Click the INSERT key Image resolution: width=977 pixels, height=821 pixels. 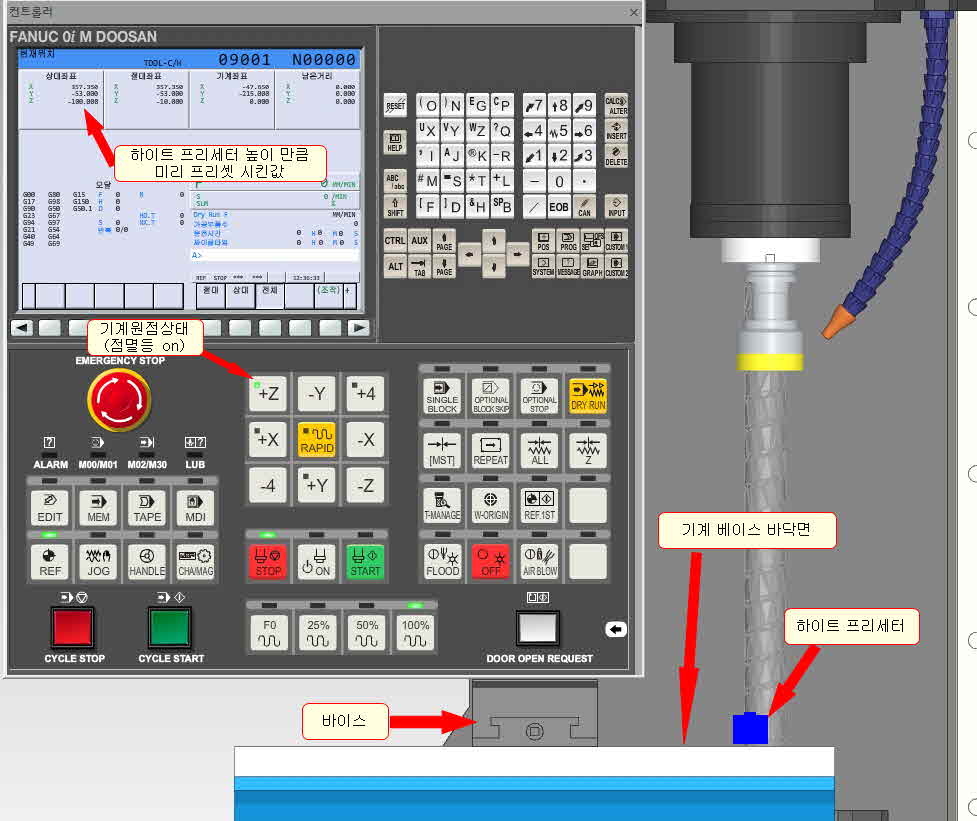[616, 130]
